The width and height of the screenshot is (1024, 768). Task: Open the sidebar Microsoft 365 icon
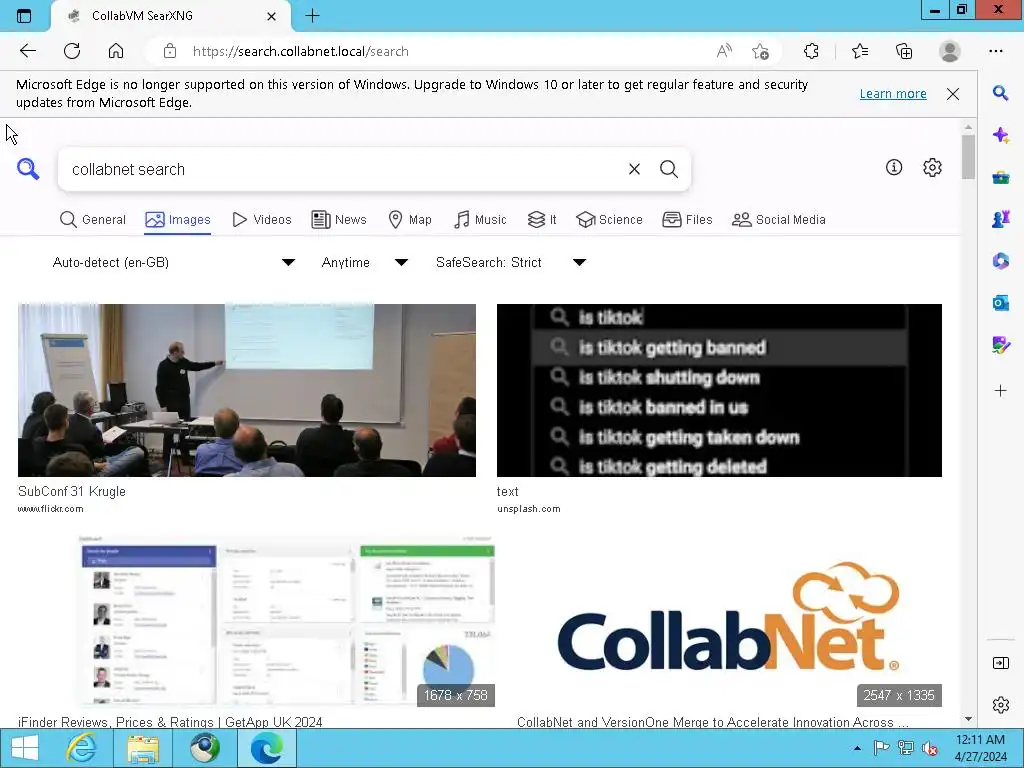coord(1000,261)
